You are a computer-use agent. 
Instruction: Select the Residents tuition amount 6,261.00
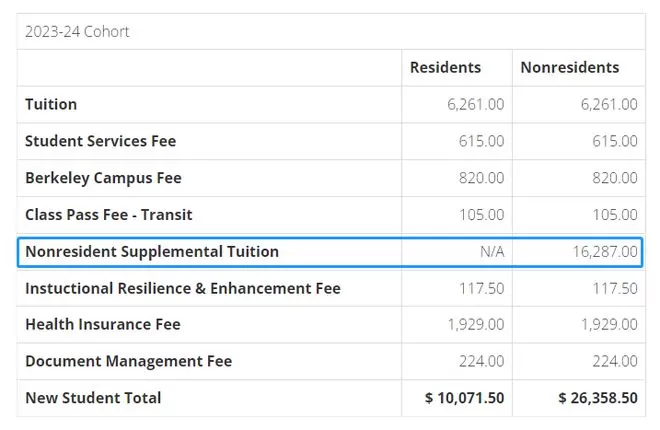click(x=476, y=104)
